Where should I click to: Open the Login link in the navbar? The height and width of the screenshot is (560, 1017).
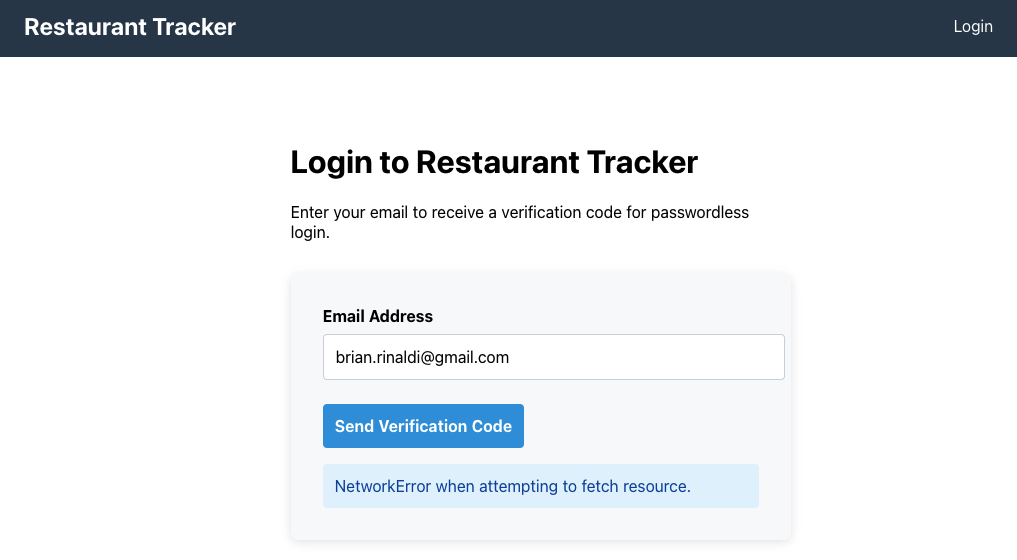[x=972, y=27]
